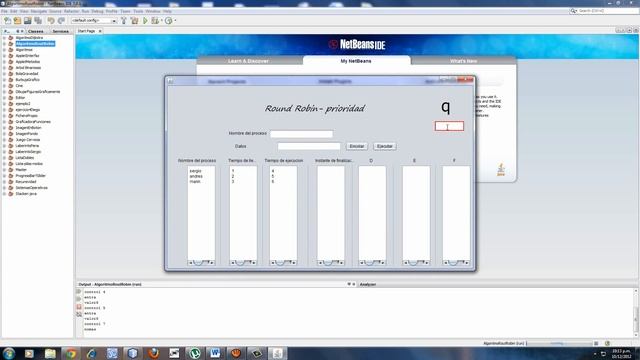Image resolution: width=640 pixels, height=360 pixels.
Task: Open Windows Explorer folder taskbar icon
Action: coord(50,353)
